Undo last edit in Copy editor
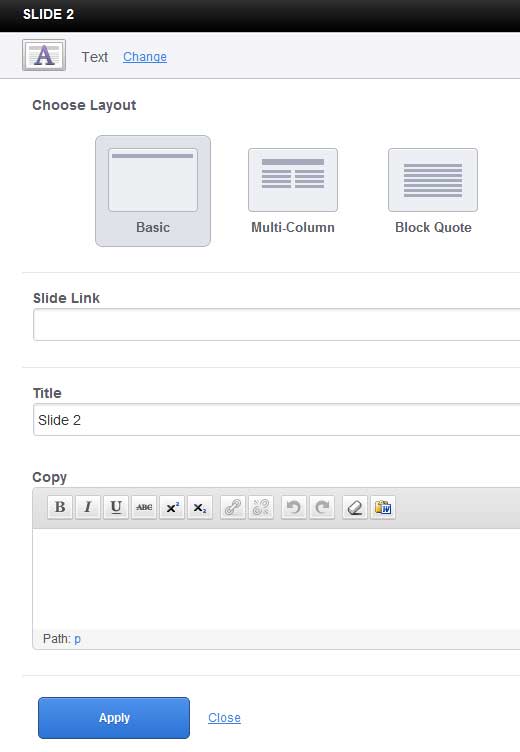The width and height of the screenshot is (520, 752). [294, 507]
